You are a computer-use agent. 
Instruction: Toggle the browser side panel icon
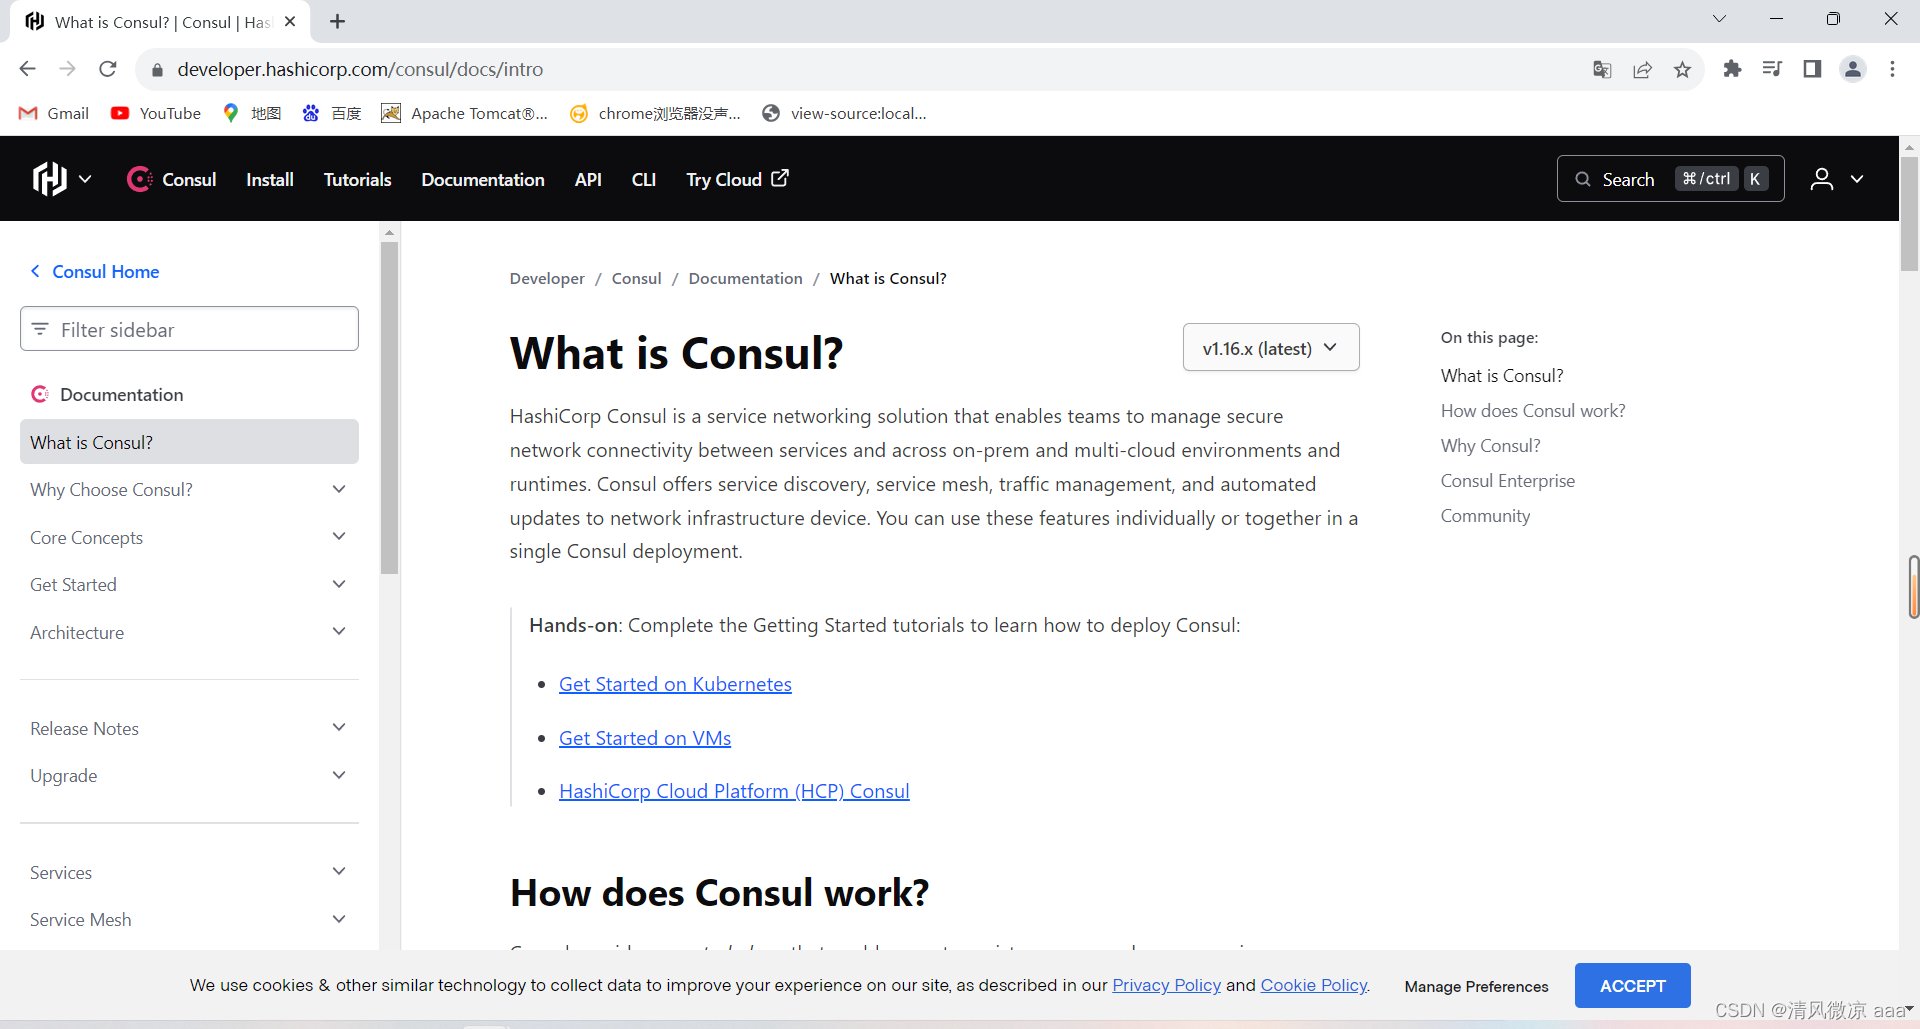click(1812, 69)
